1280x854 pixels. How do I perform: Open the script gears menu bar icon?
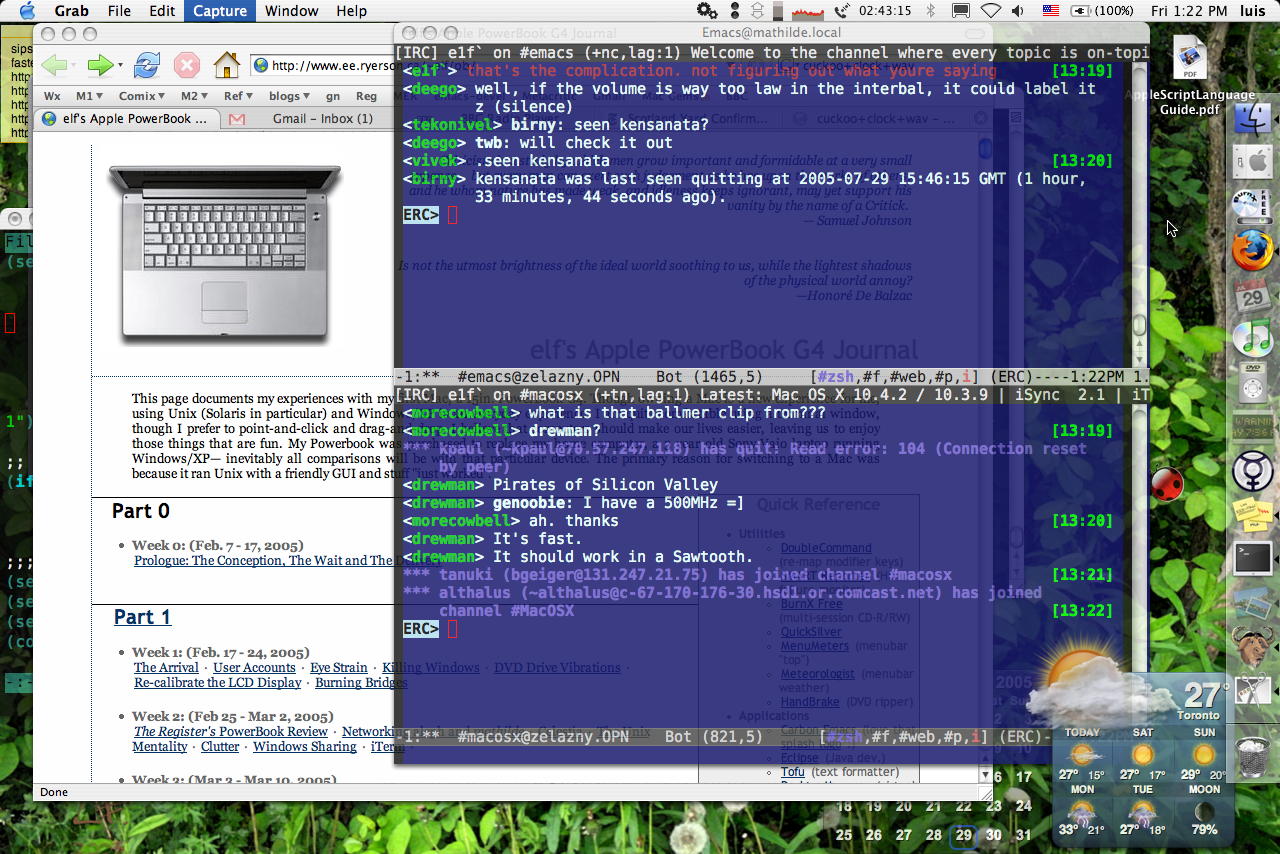coord(707,11)
